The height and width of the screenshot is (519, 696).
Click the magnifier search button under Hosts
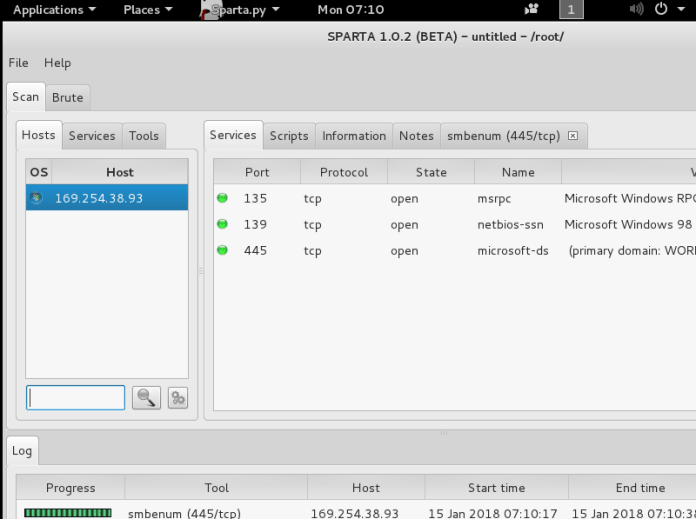146,398
